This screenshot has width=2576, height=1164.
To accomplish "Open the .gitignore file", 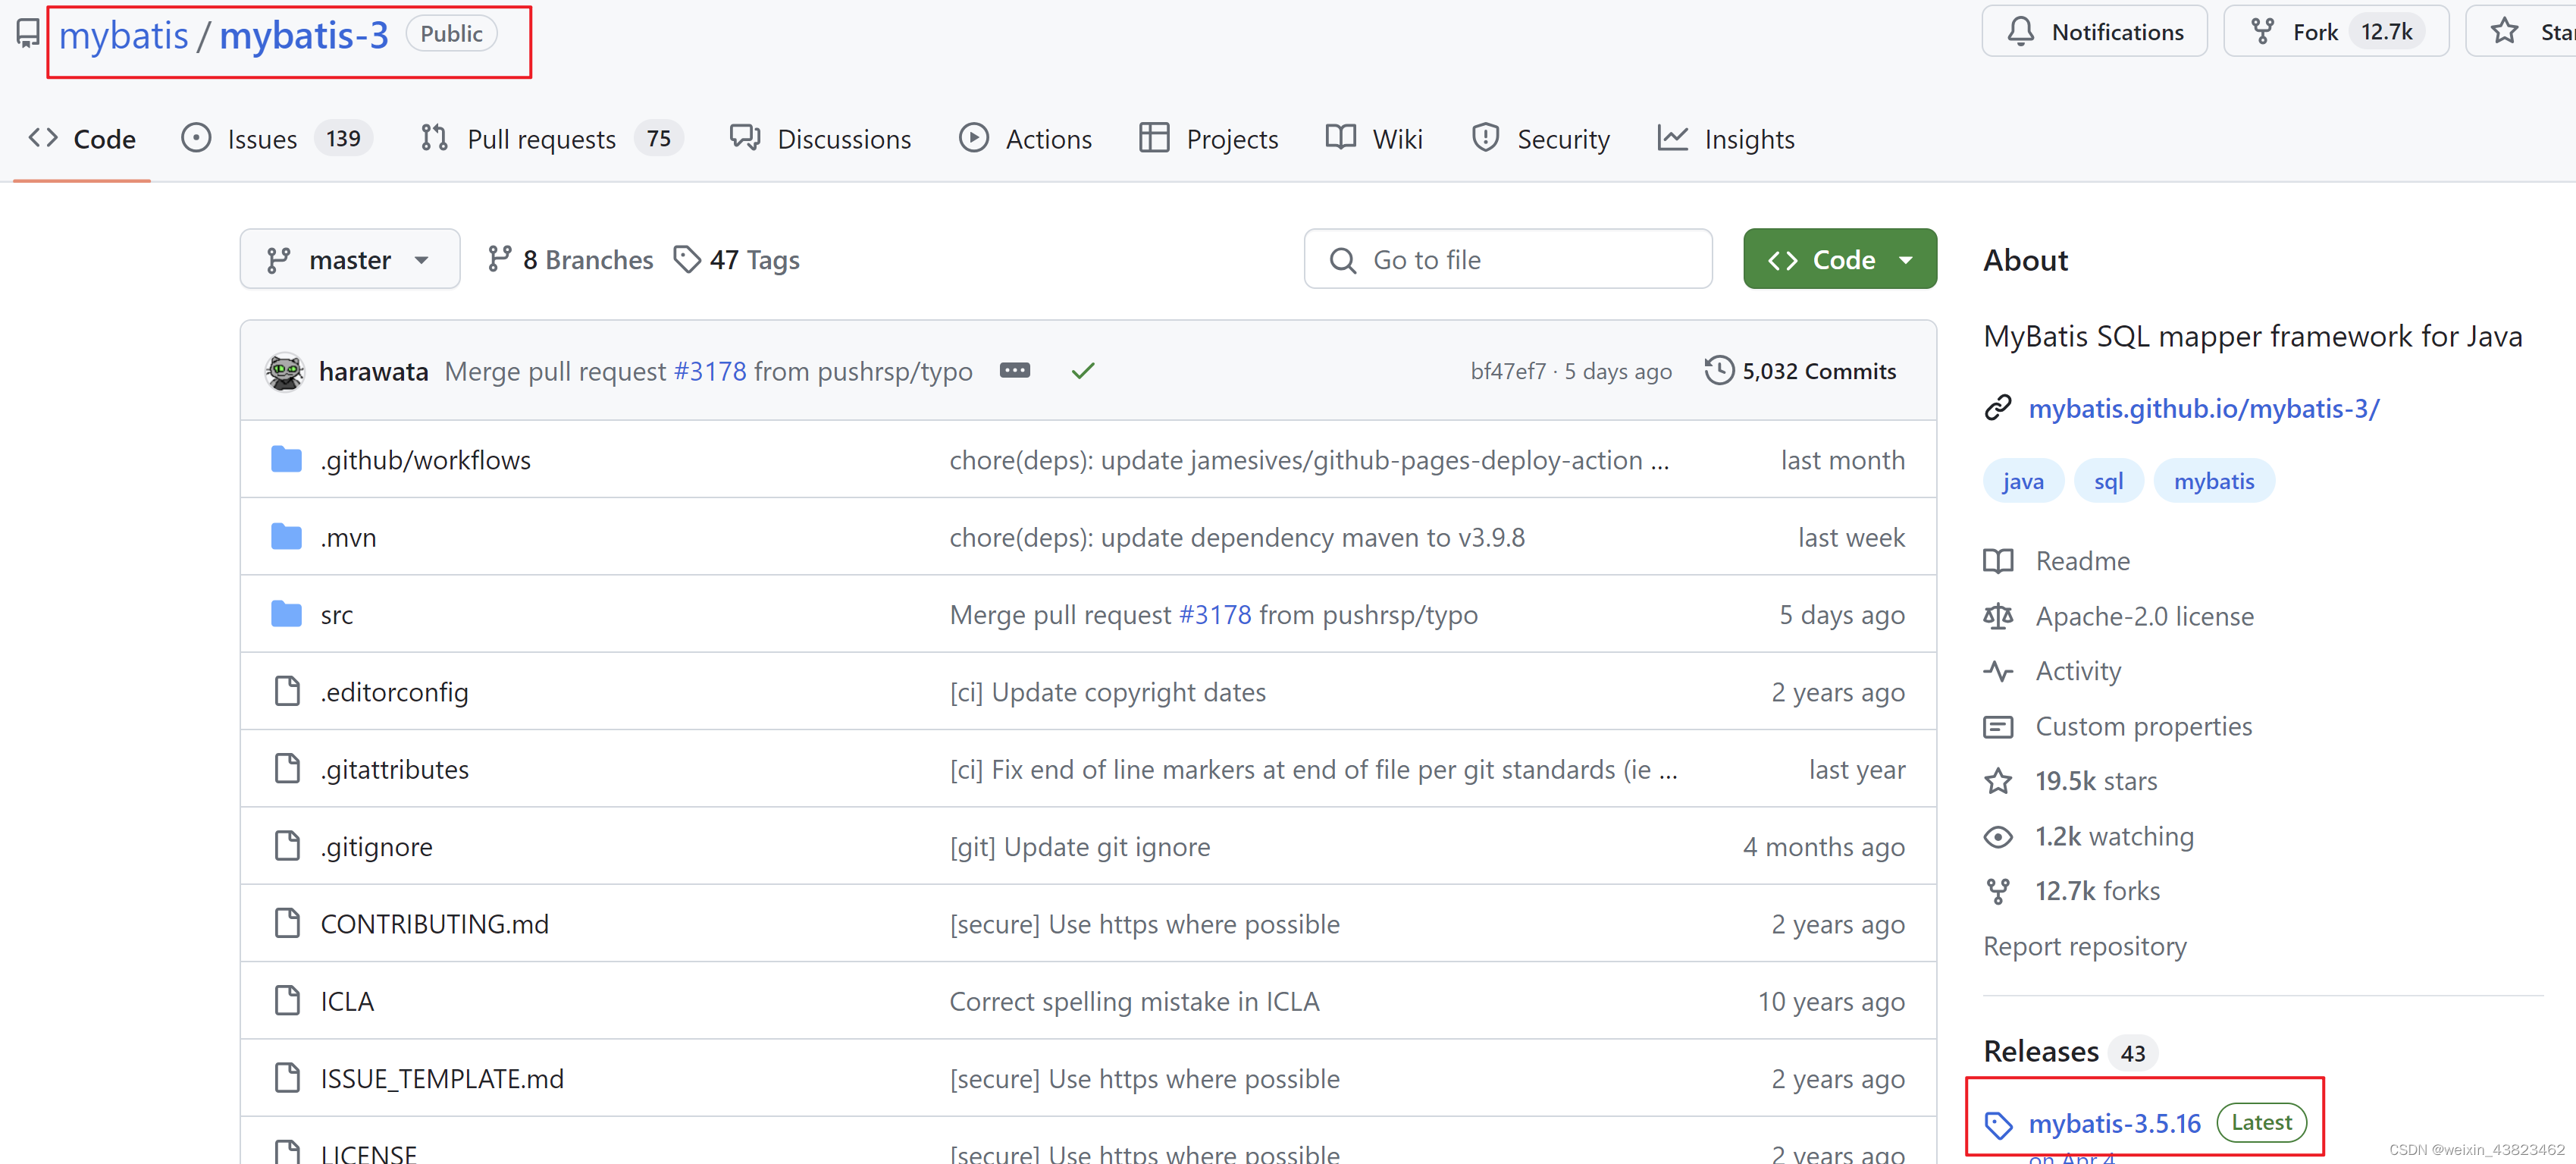I will point(376,847).
